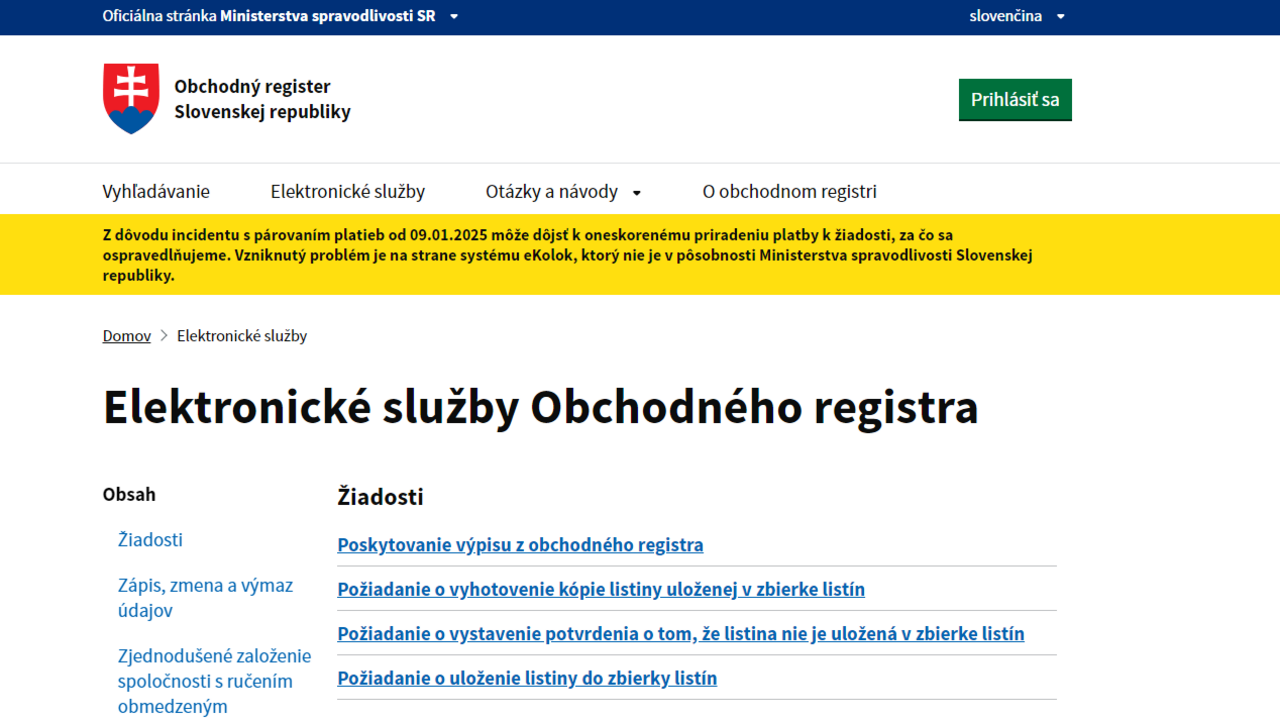This screenshot has height=720, width=1280.
Task: Click the Domov breadcrumb link
Action: click(126, 336)
